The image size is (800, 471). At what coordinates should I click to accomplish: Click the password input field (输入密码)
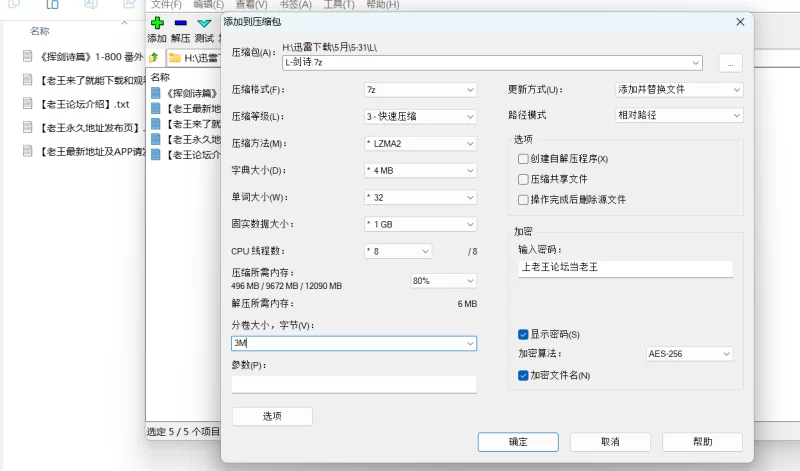pyautogui.click(x=625, y=268)
